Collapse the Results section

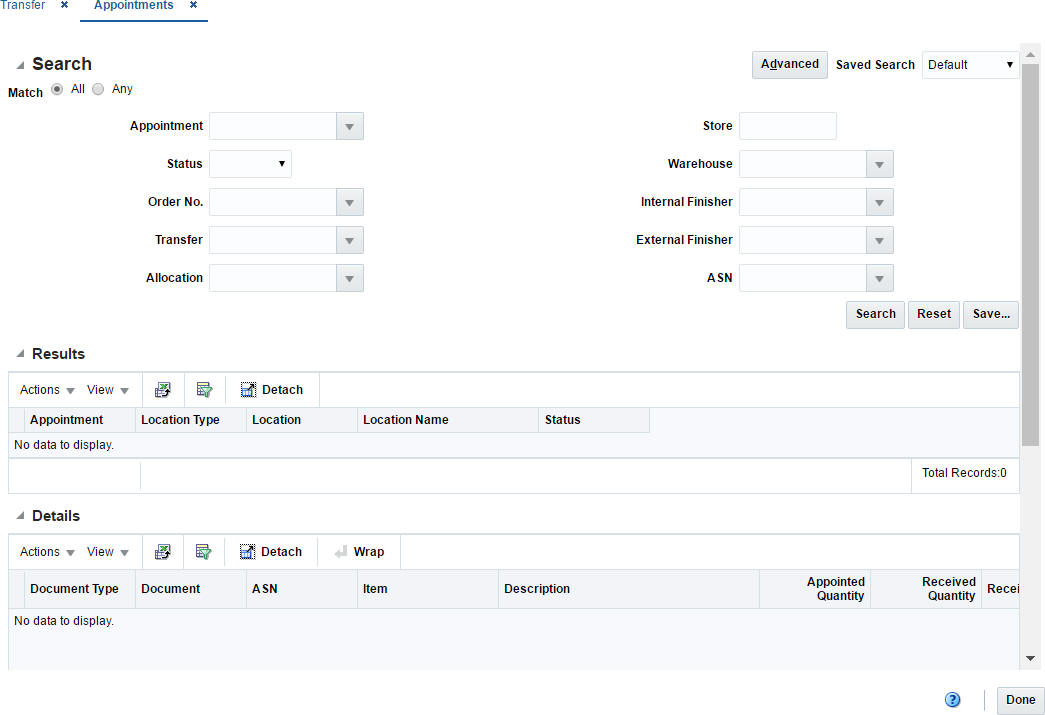(21, 354)
